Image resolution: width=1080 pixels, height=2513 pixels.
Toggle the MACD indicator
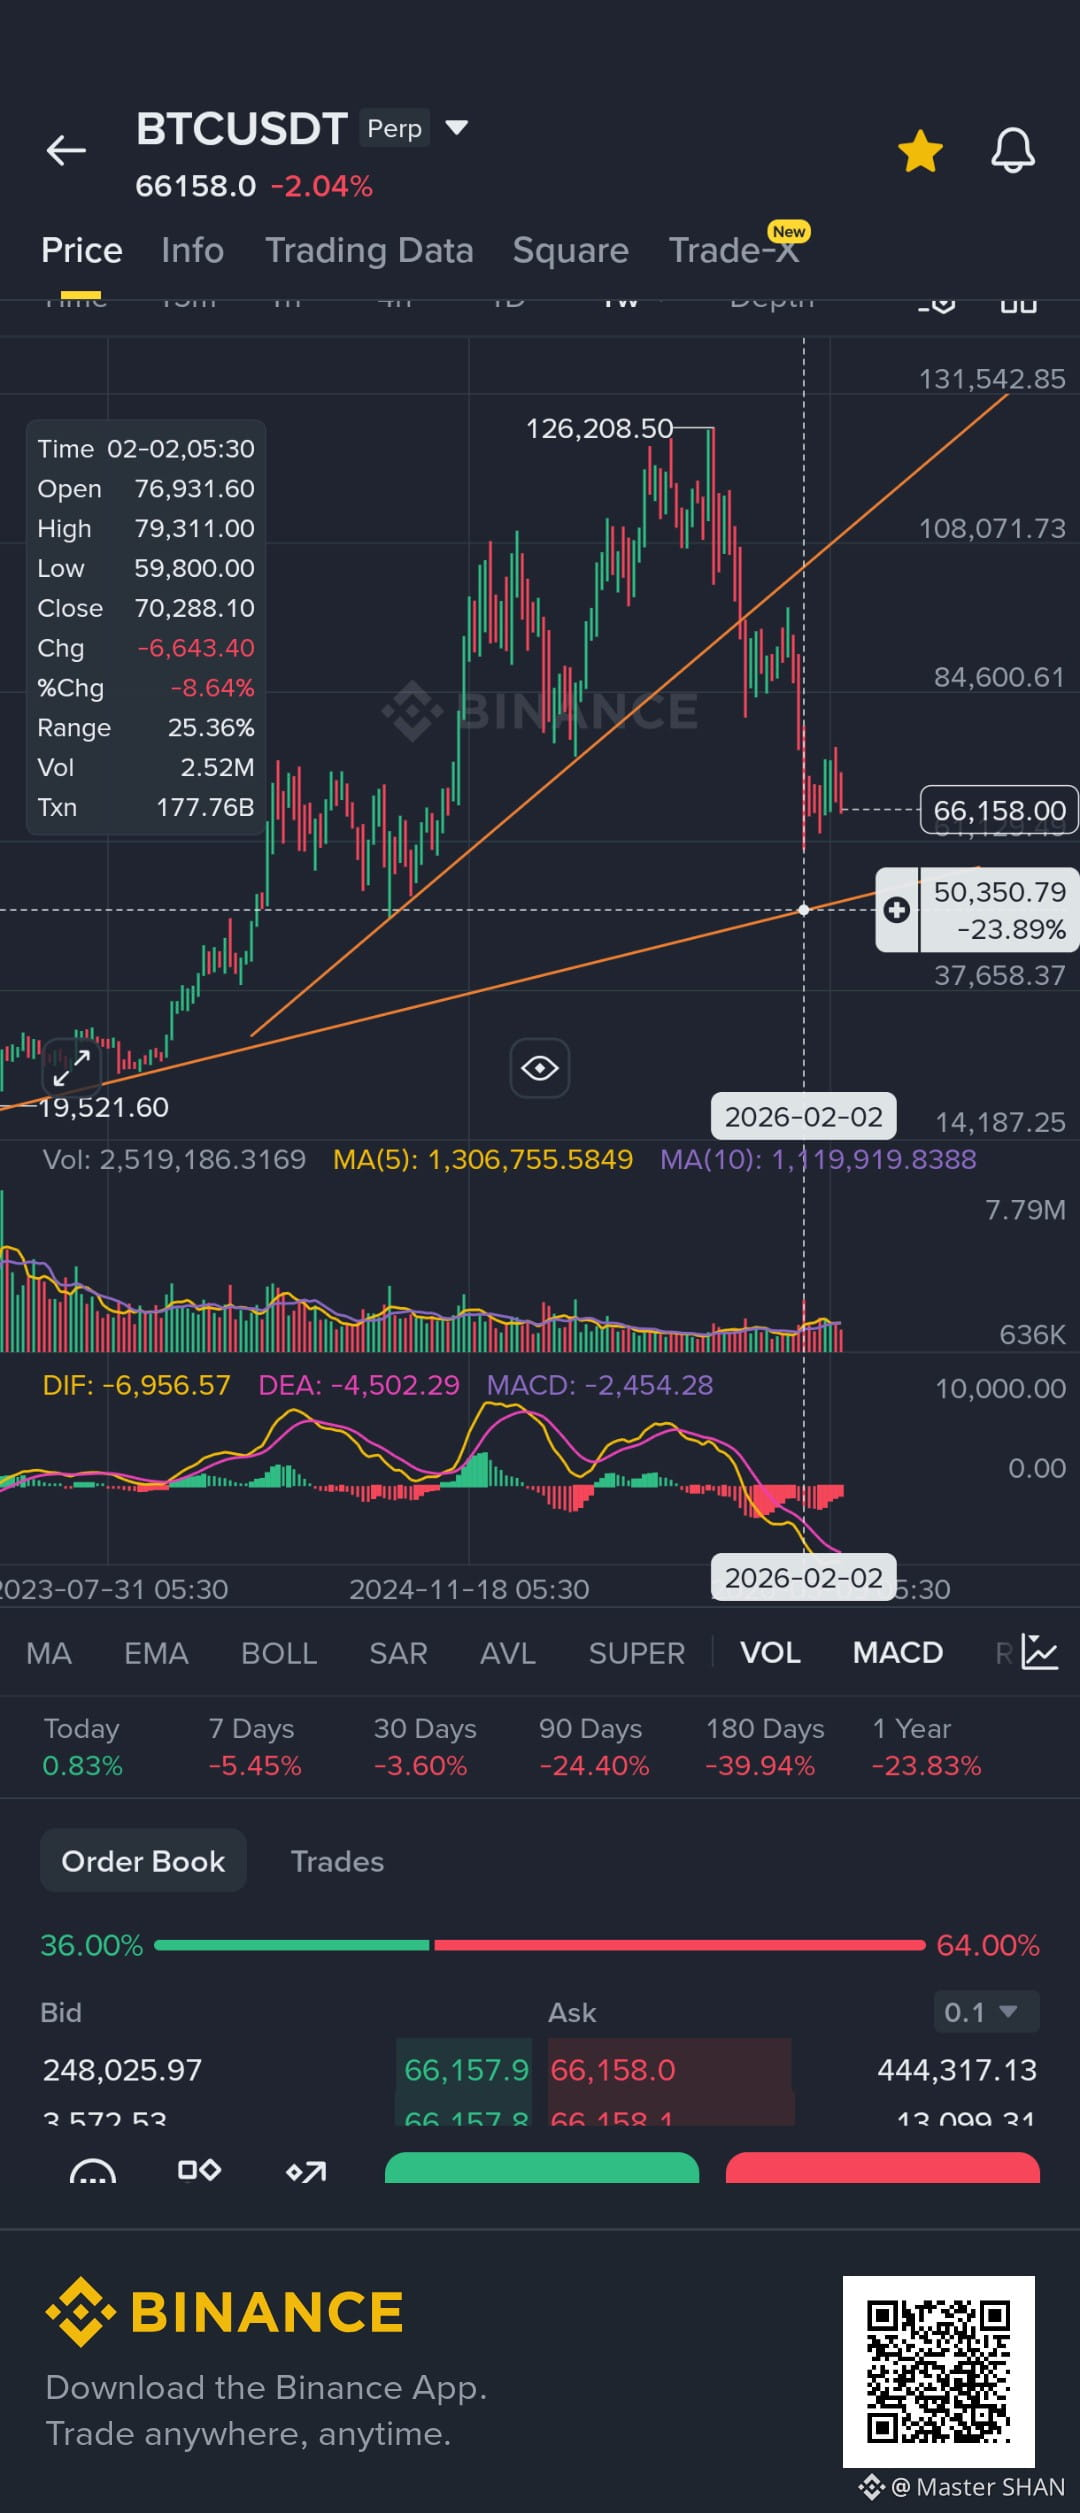(x=898, y=1653)
